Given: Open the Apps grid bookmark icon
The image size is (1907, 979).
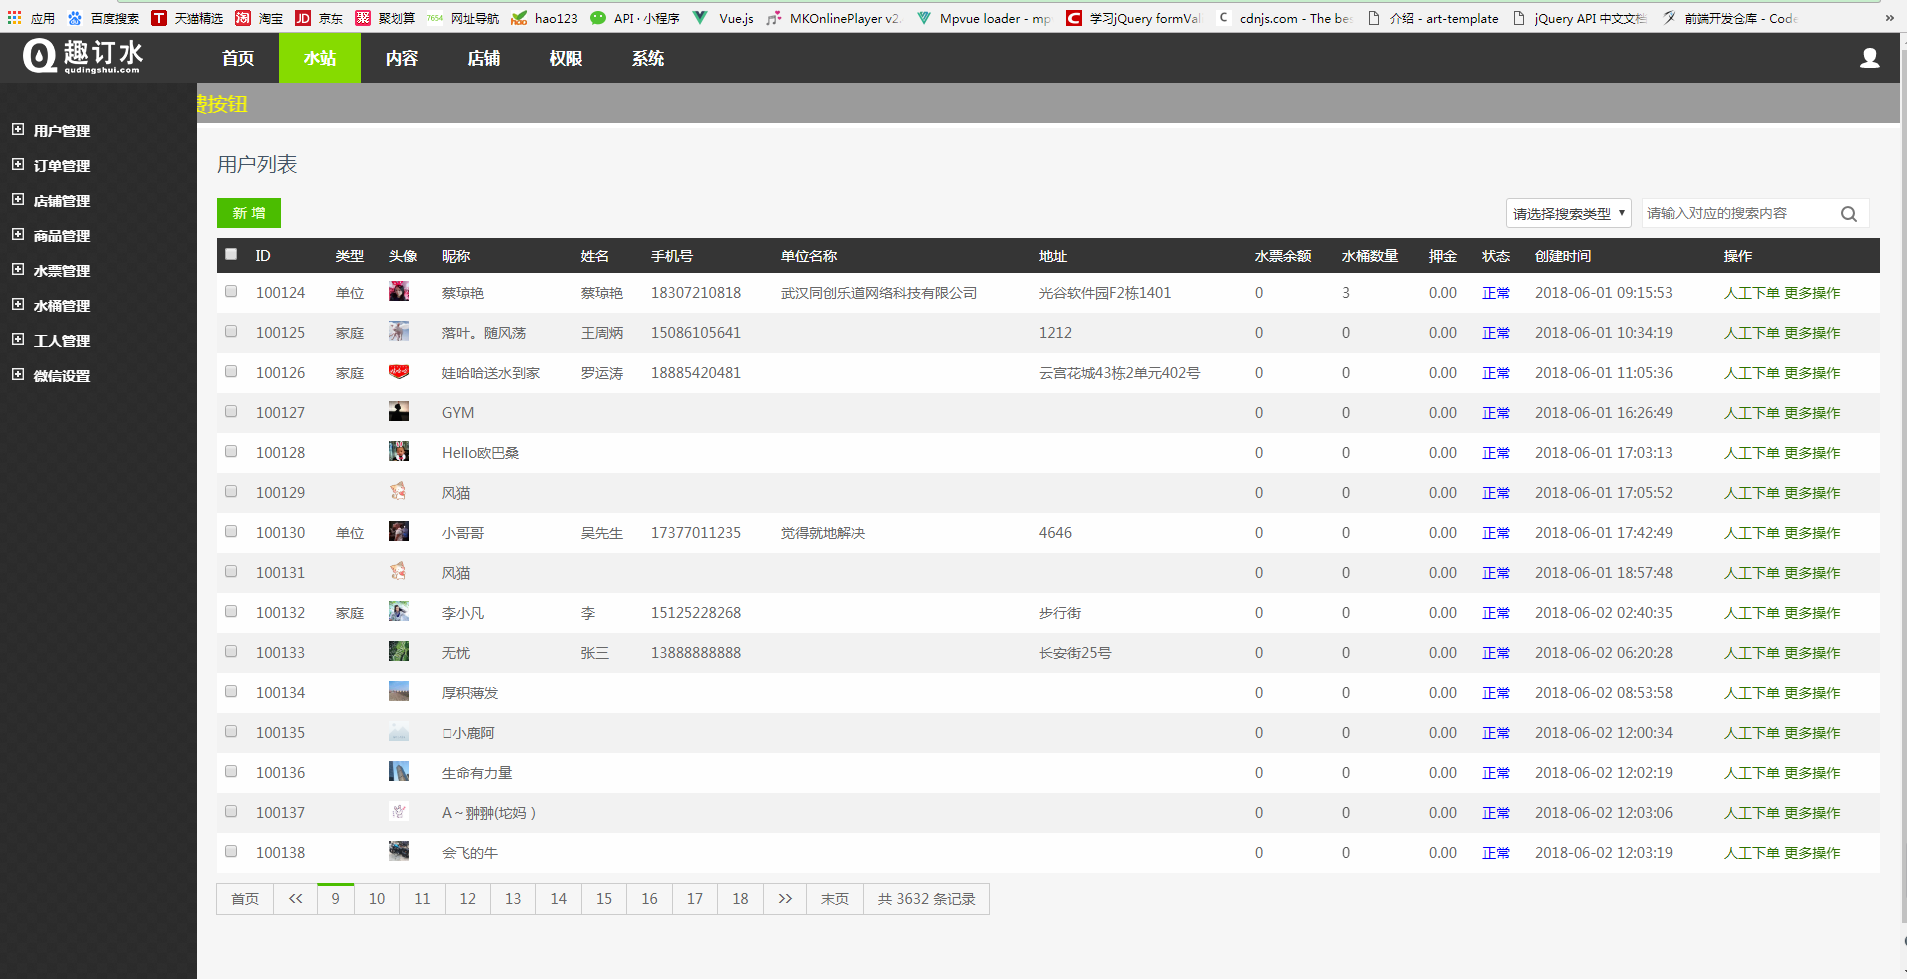Looking at the screenshot, I should (14, 18).
